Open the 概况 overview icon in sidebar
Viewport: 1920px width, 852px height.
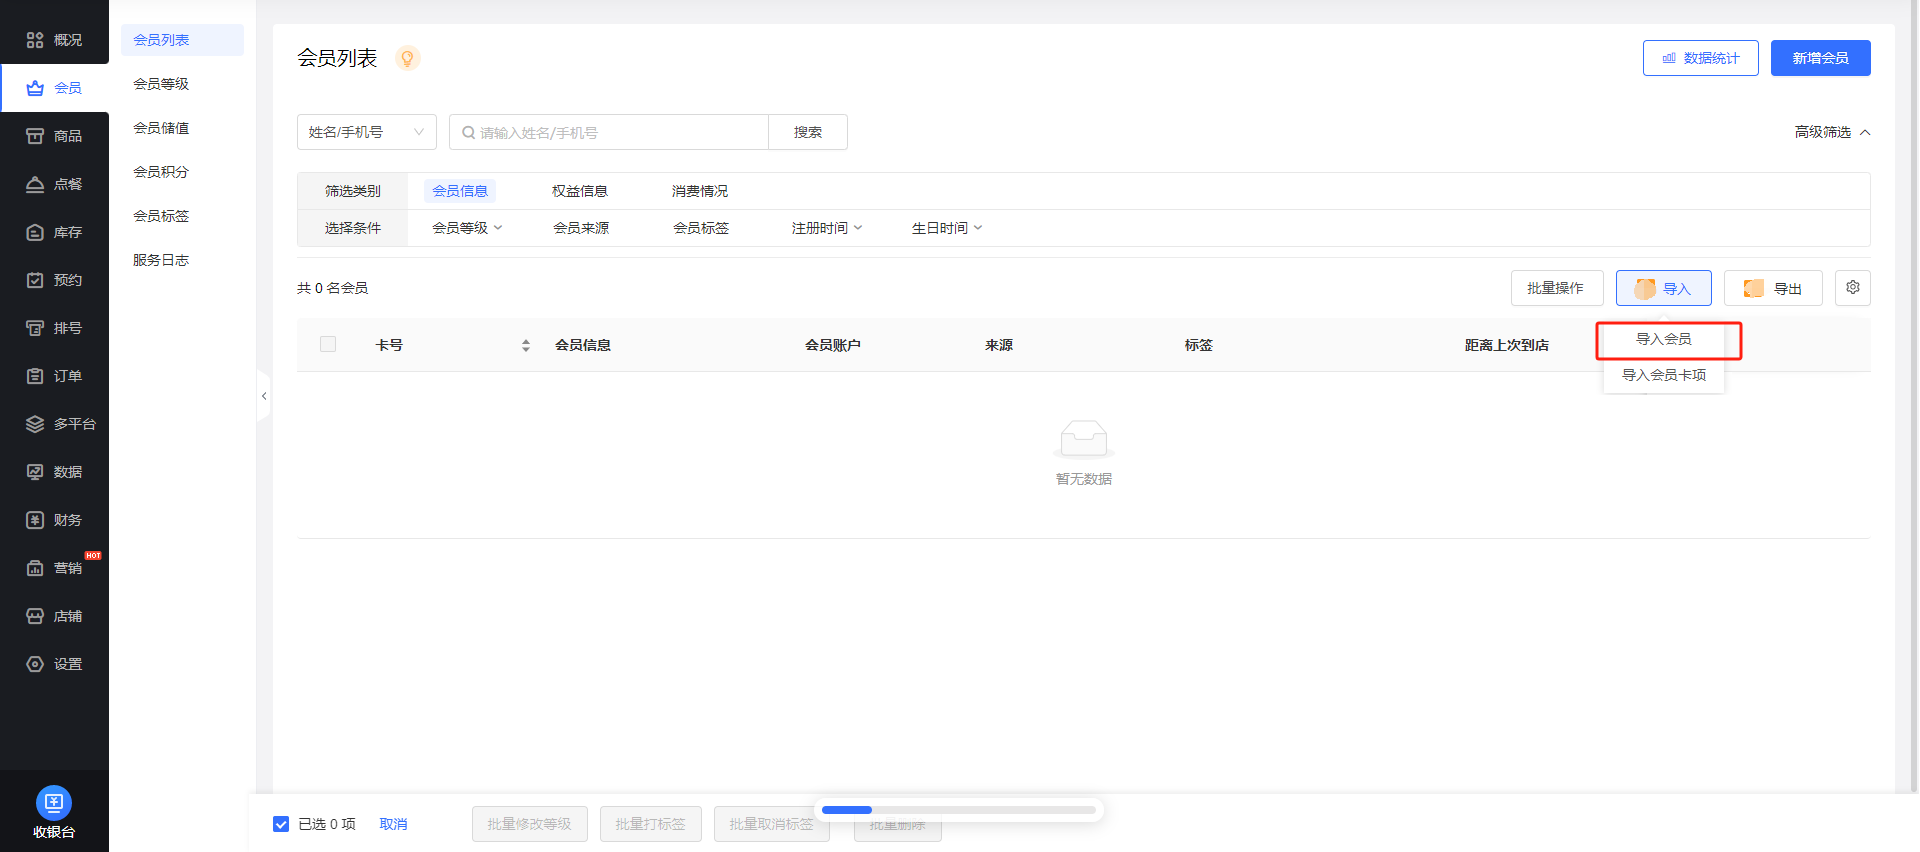[35, 40]
